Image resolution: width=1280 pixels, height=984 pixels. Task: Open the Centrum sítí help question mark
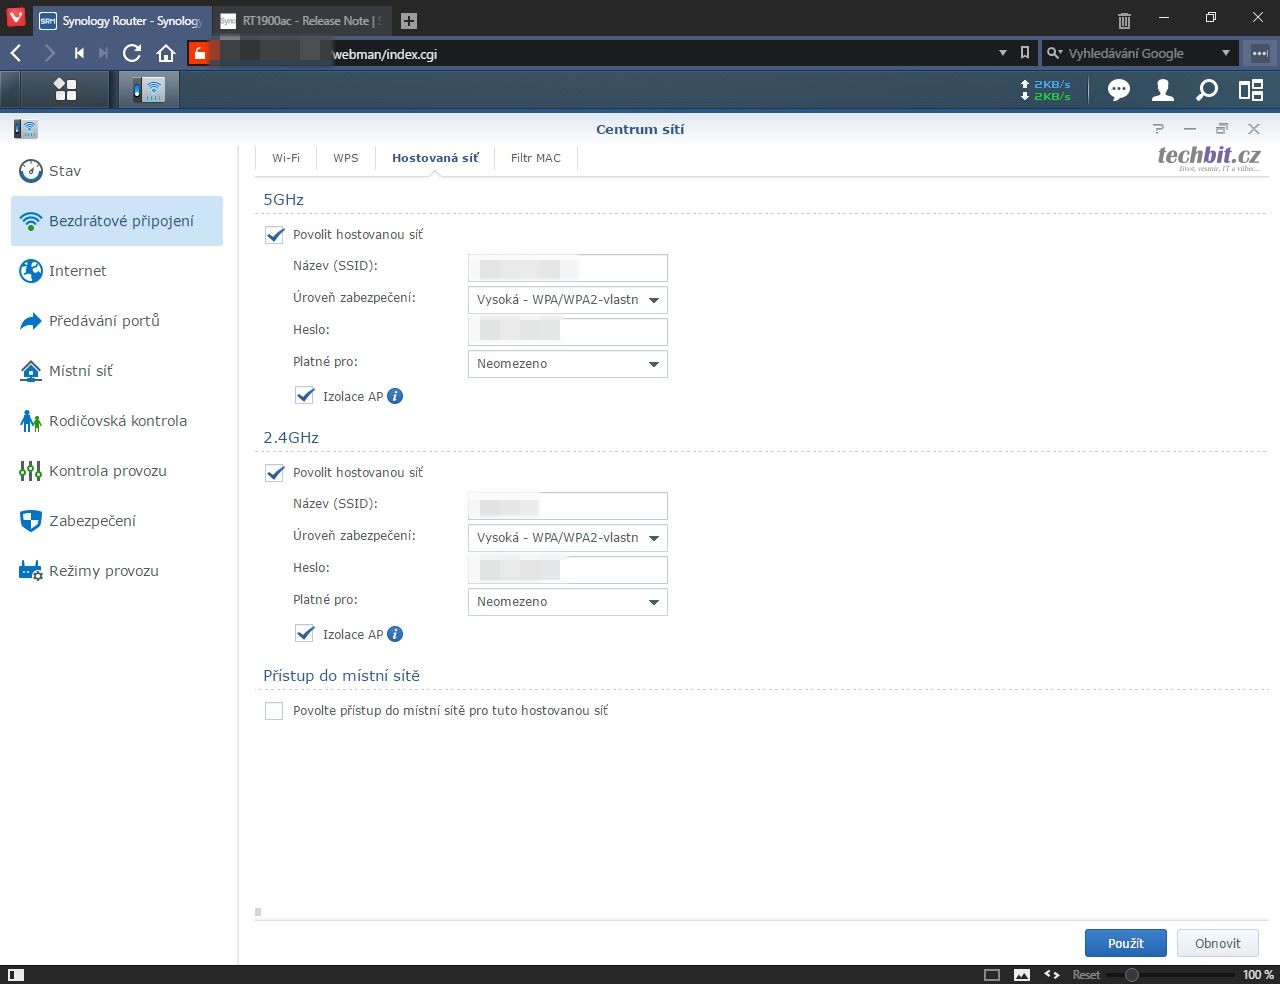coord(1158,129)
